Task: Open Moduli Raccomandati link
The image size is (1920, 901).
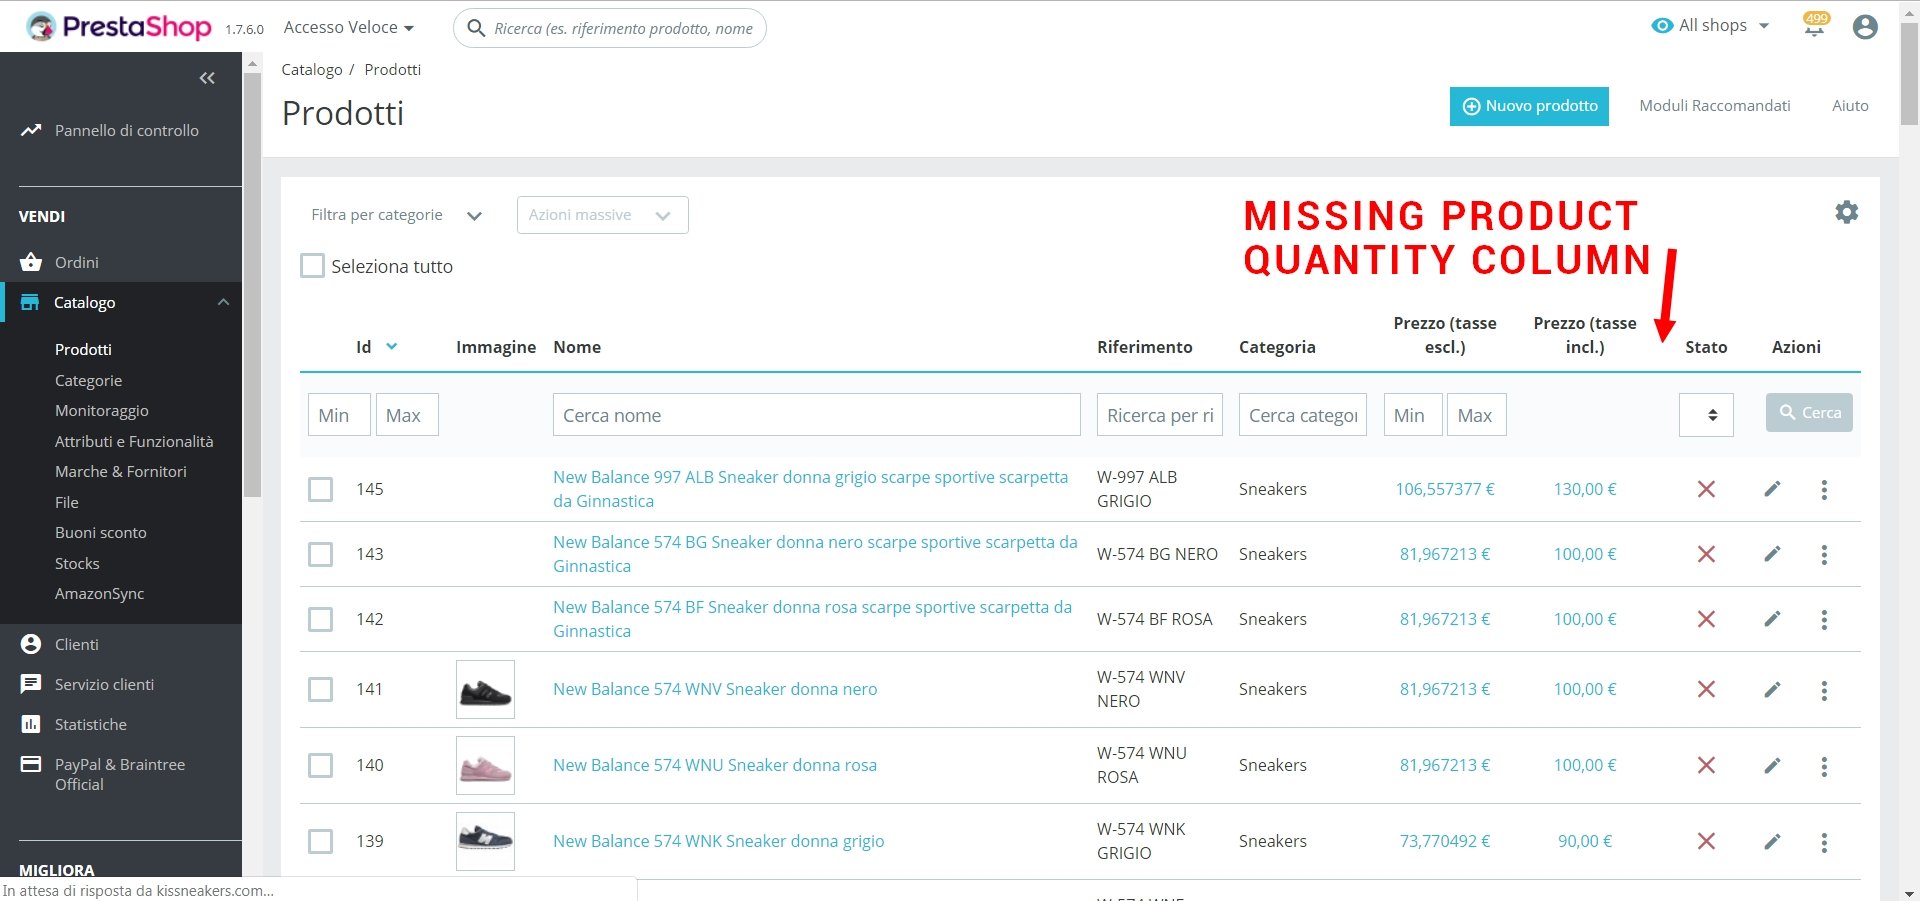Action: (x=1714, y=105)
